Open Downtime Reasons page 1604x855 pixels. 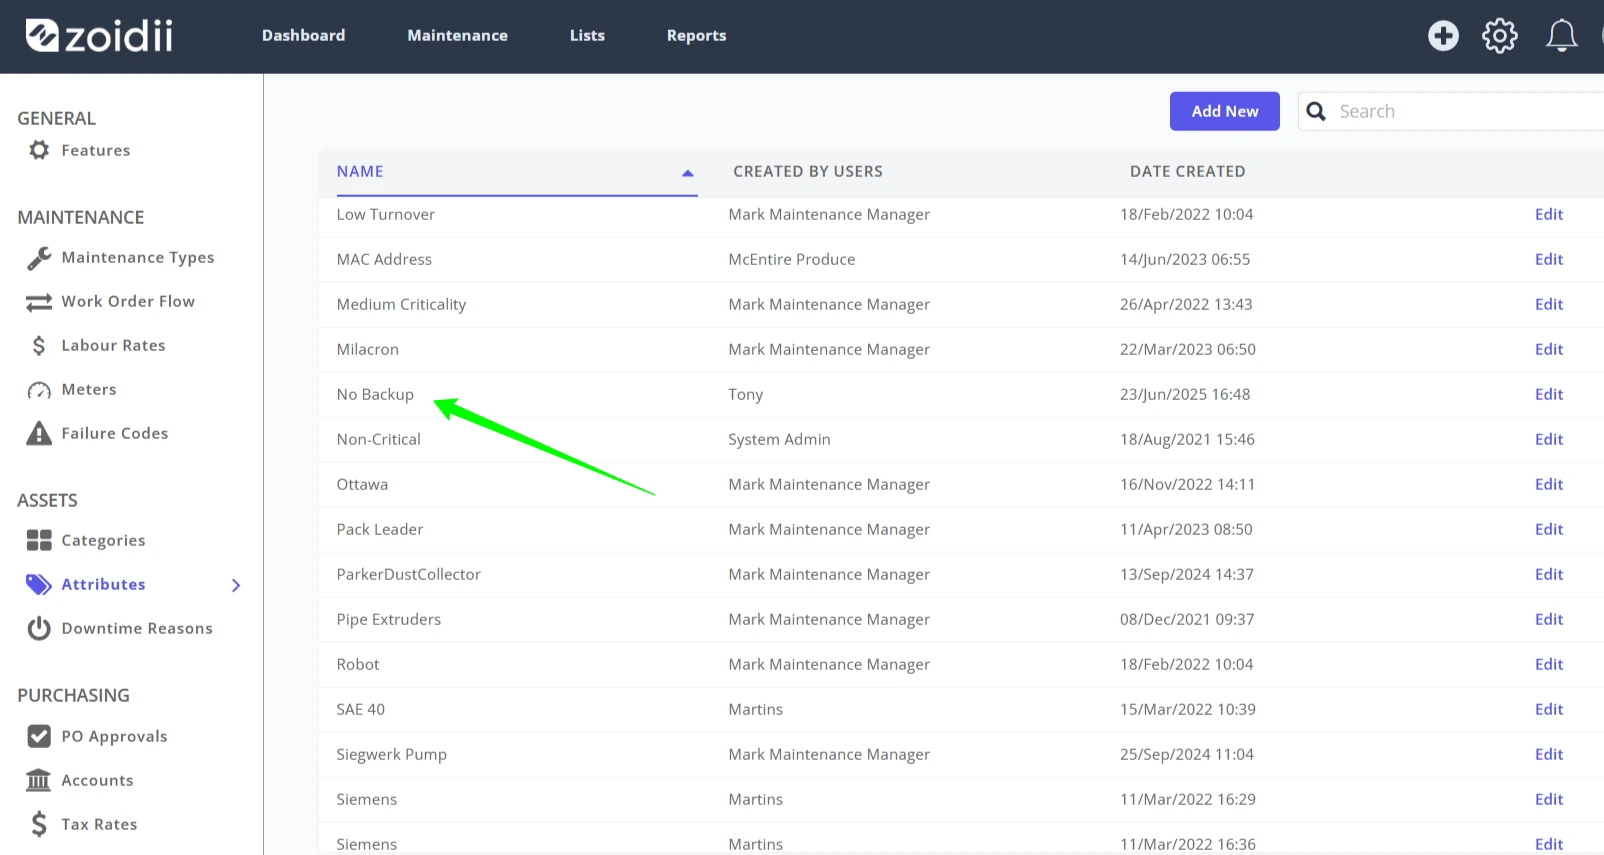[137, 629]
